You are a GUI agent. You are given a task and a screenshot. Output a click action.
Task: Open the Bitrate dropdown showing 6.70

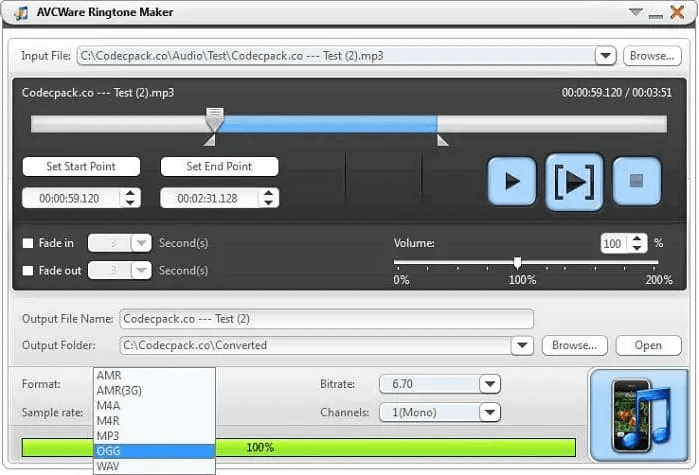coord(489,384)
